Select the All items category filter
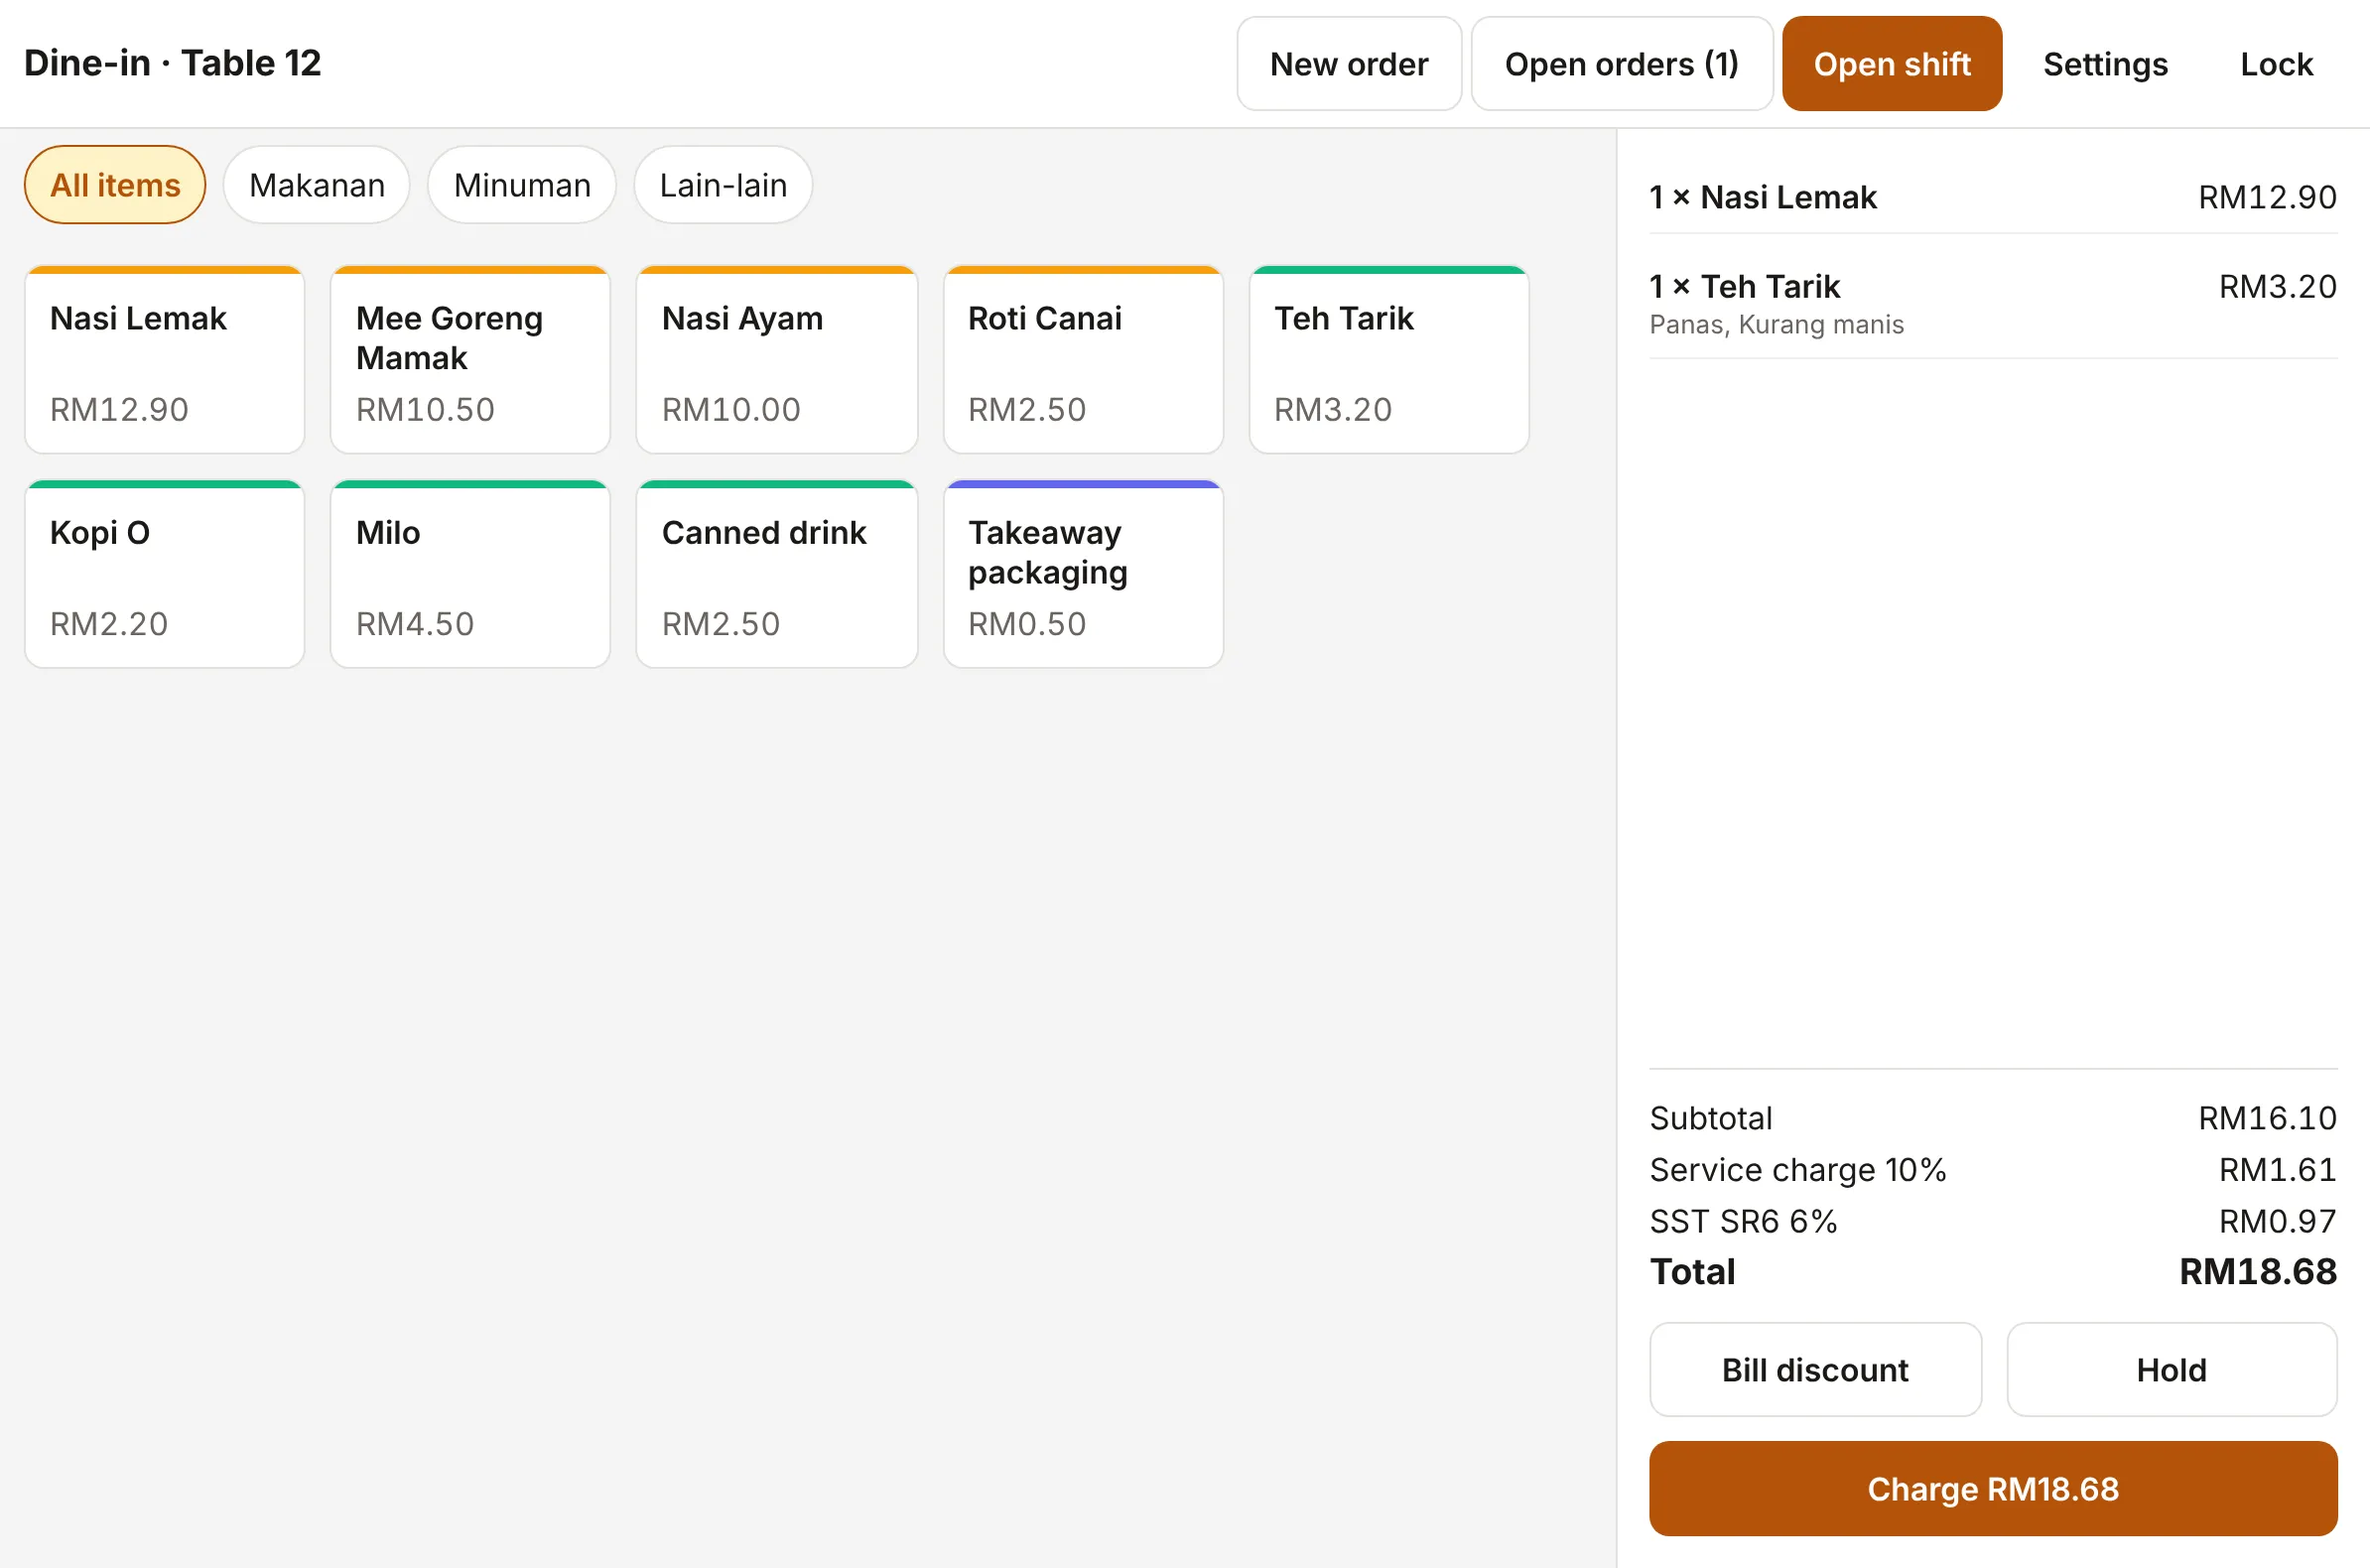The width and height of the screenshot is (2370, 1568). click(x=115, y=185)
